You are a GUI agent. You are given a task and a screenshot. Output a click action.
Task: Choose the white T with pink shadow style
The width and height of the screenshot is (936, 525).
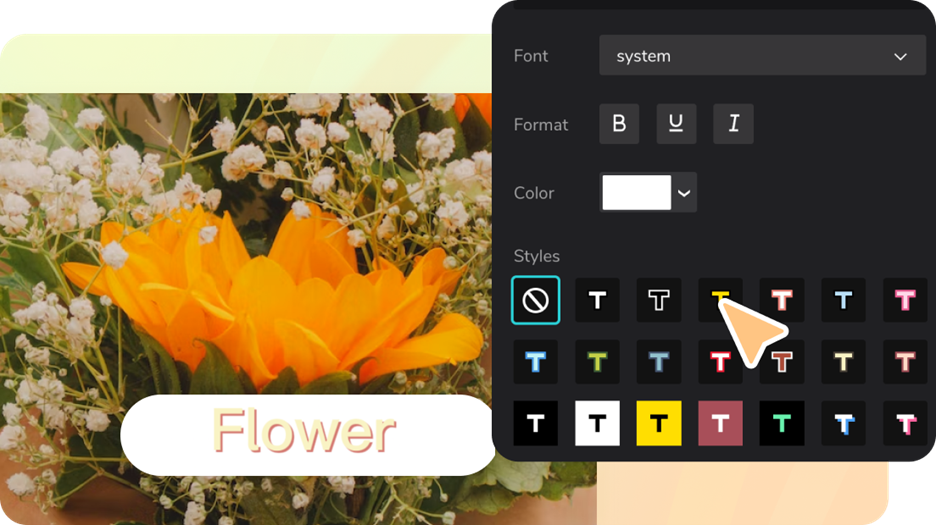(x=905, y=423)
